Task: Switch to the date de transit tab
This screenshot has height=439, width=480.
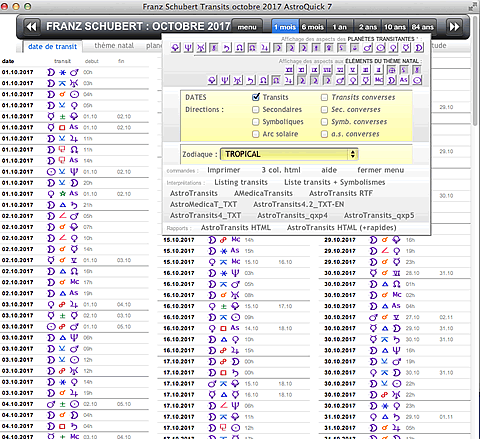Action: point(52,47)
